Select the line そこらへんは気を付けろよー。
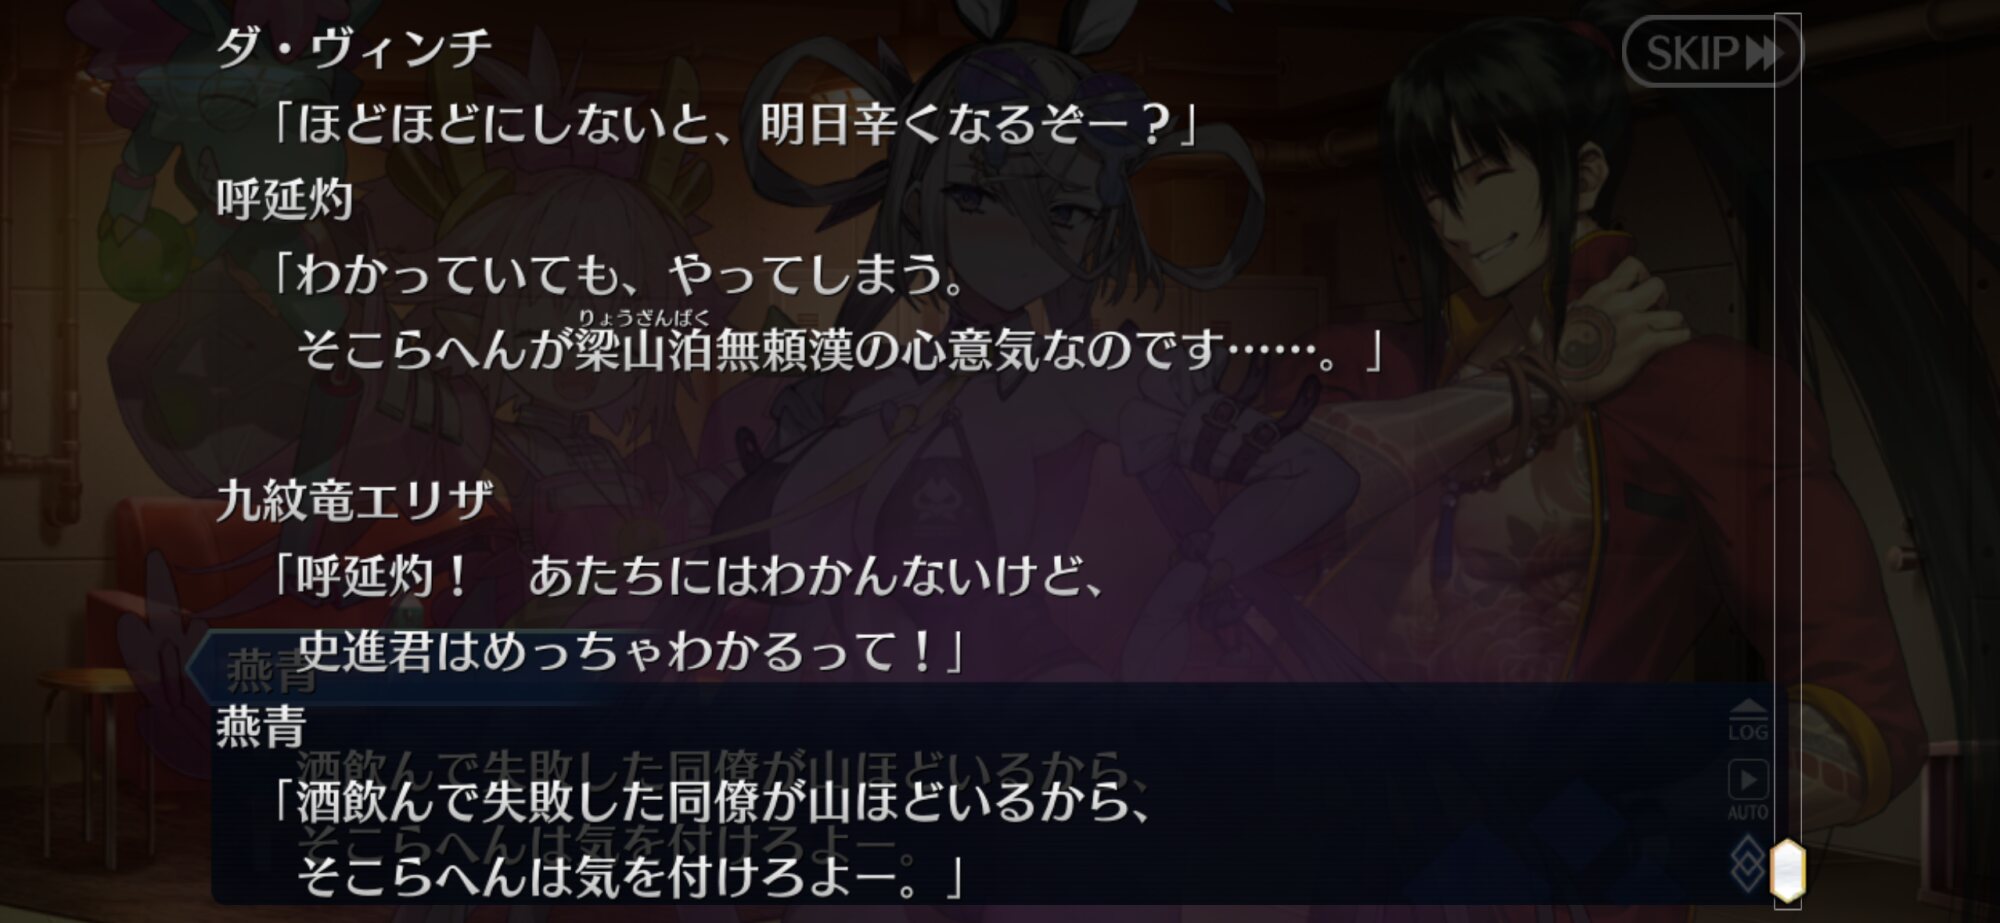2000x923 pixels. (x=630, y=877)
